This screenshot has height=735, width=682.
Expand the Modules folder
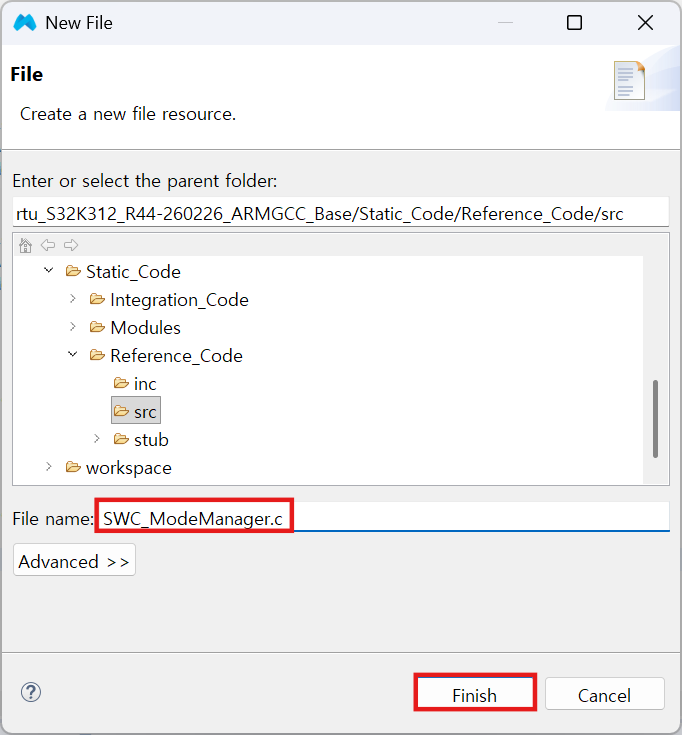coord(73,327)
